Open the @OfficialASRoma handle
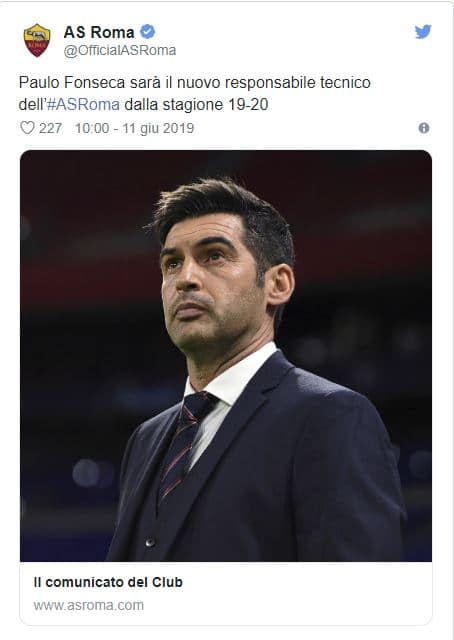Viewport: 454px width, 640px height. [120, 50]
